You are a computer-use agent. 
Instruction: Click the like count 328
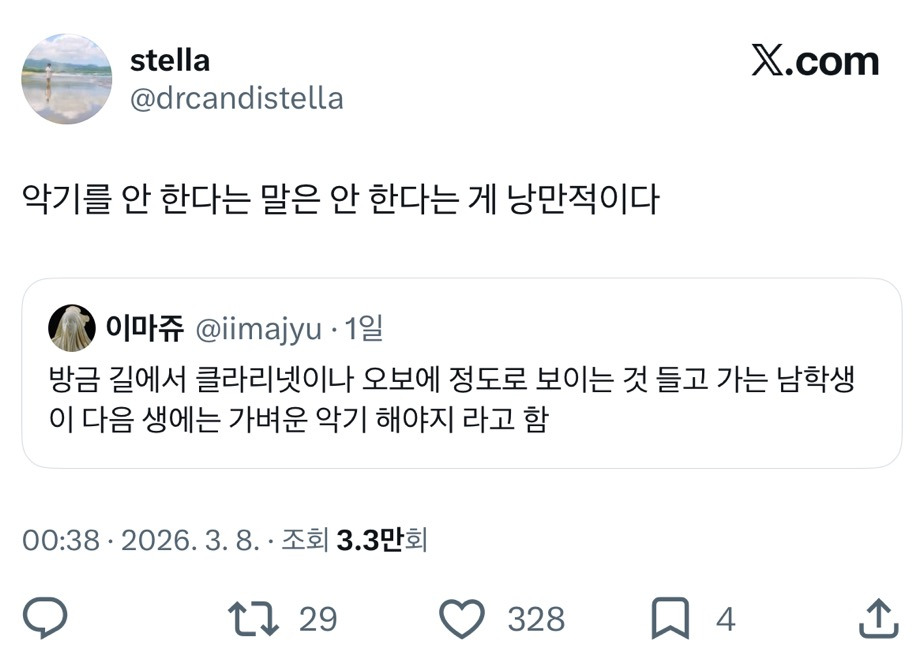click(536, 620)
